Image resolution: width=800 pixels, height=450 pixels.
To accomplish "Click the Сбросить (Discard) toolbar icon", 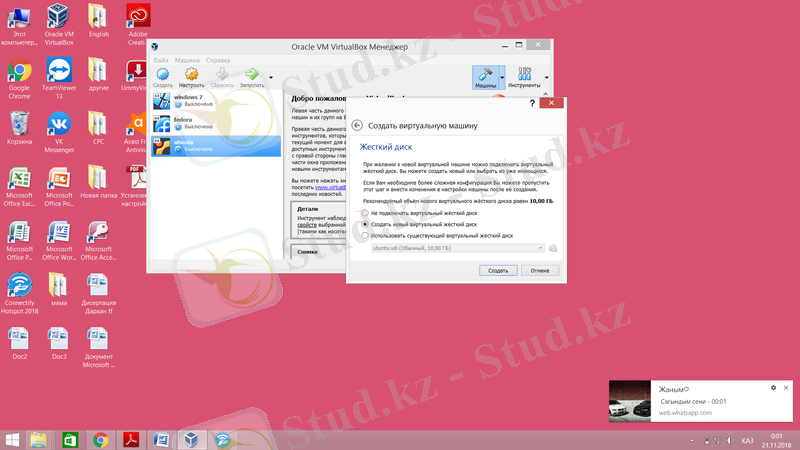I will (222, 78).
